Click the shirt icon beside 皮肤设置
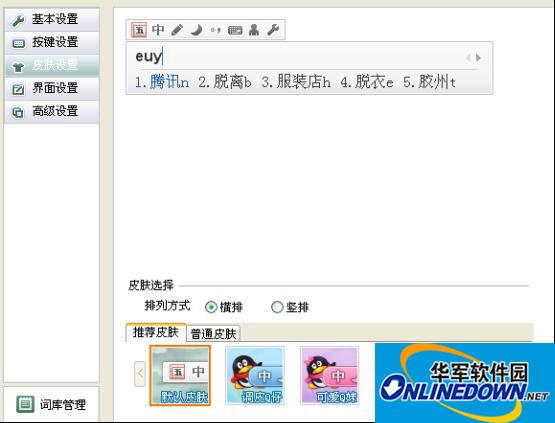 click(x=18, y=67)
